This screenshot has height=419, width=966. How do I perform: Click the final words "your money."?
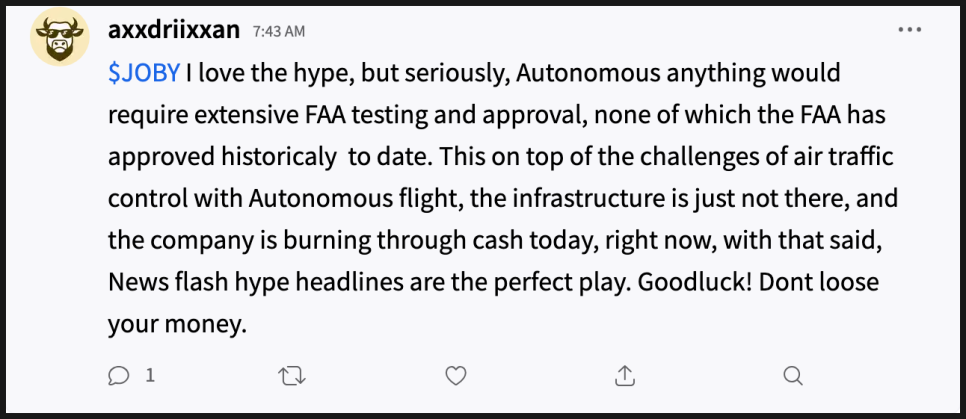click(x=175, y=325)
